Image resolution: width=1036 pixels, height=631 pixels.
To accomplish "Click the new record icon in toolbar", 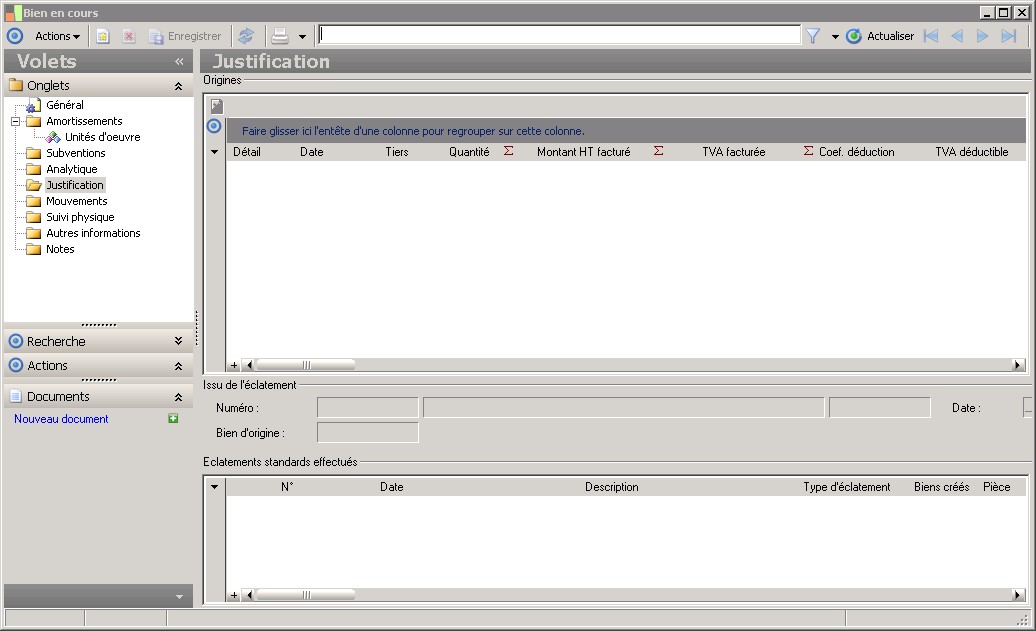I will click(102, 36).
